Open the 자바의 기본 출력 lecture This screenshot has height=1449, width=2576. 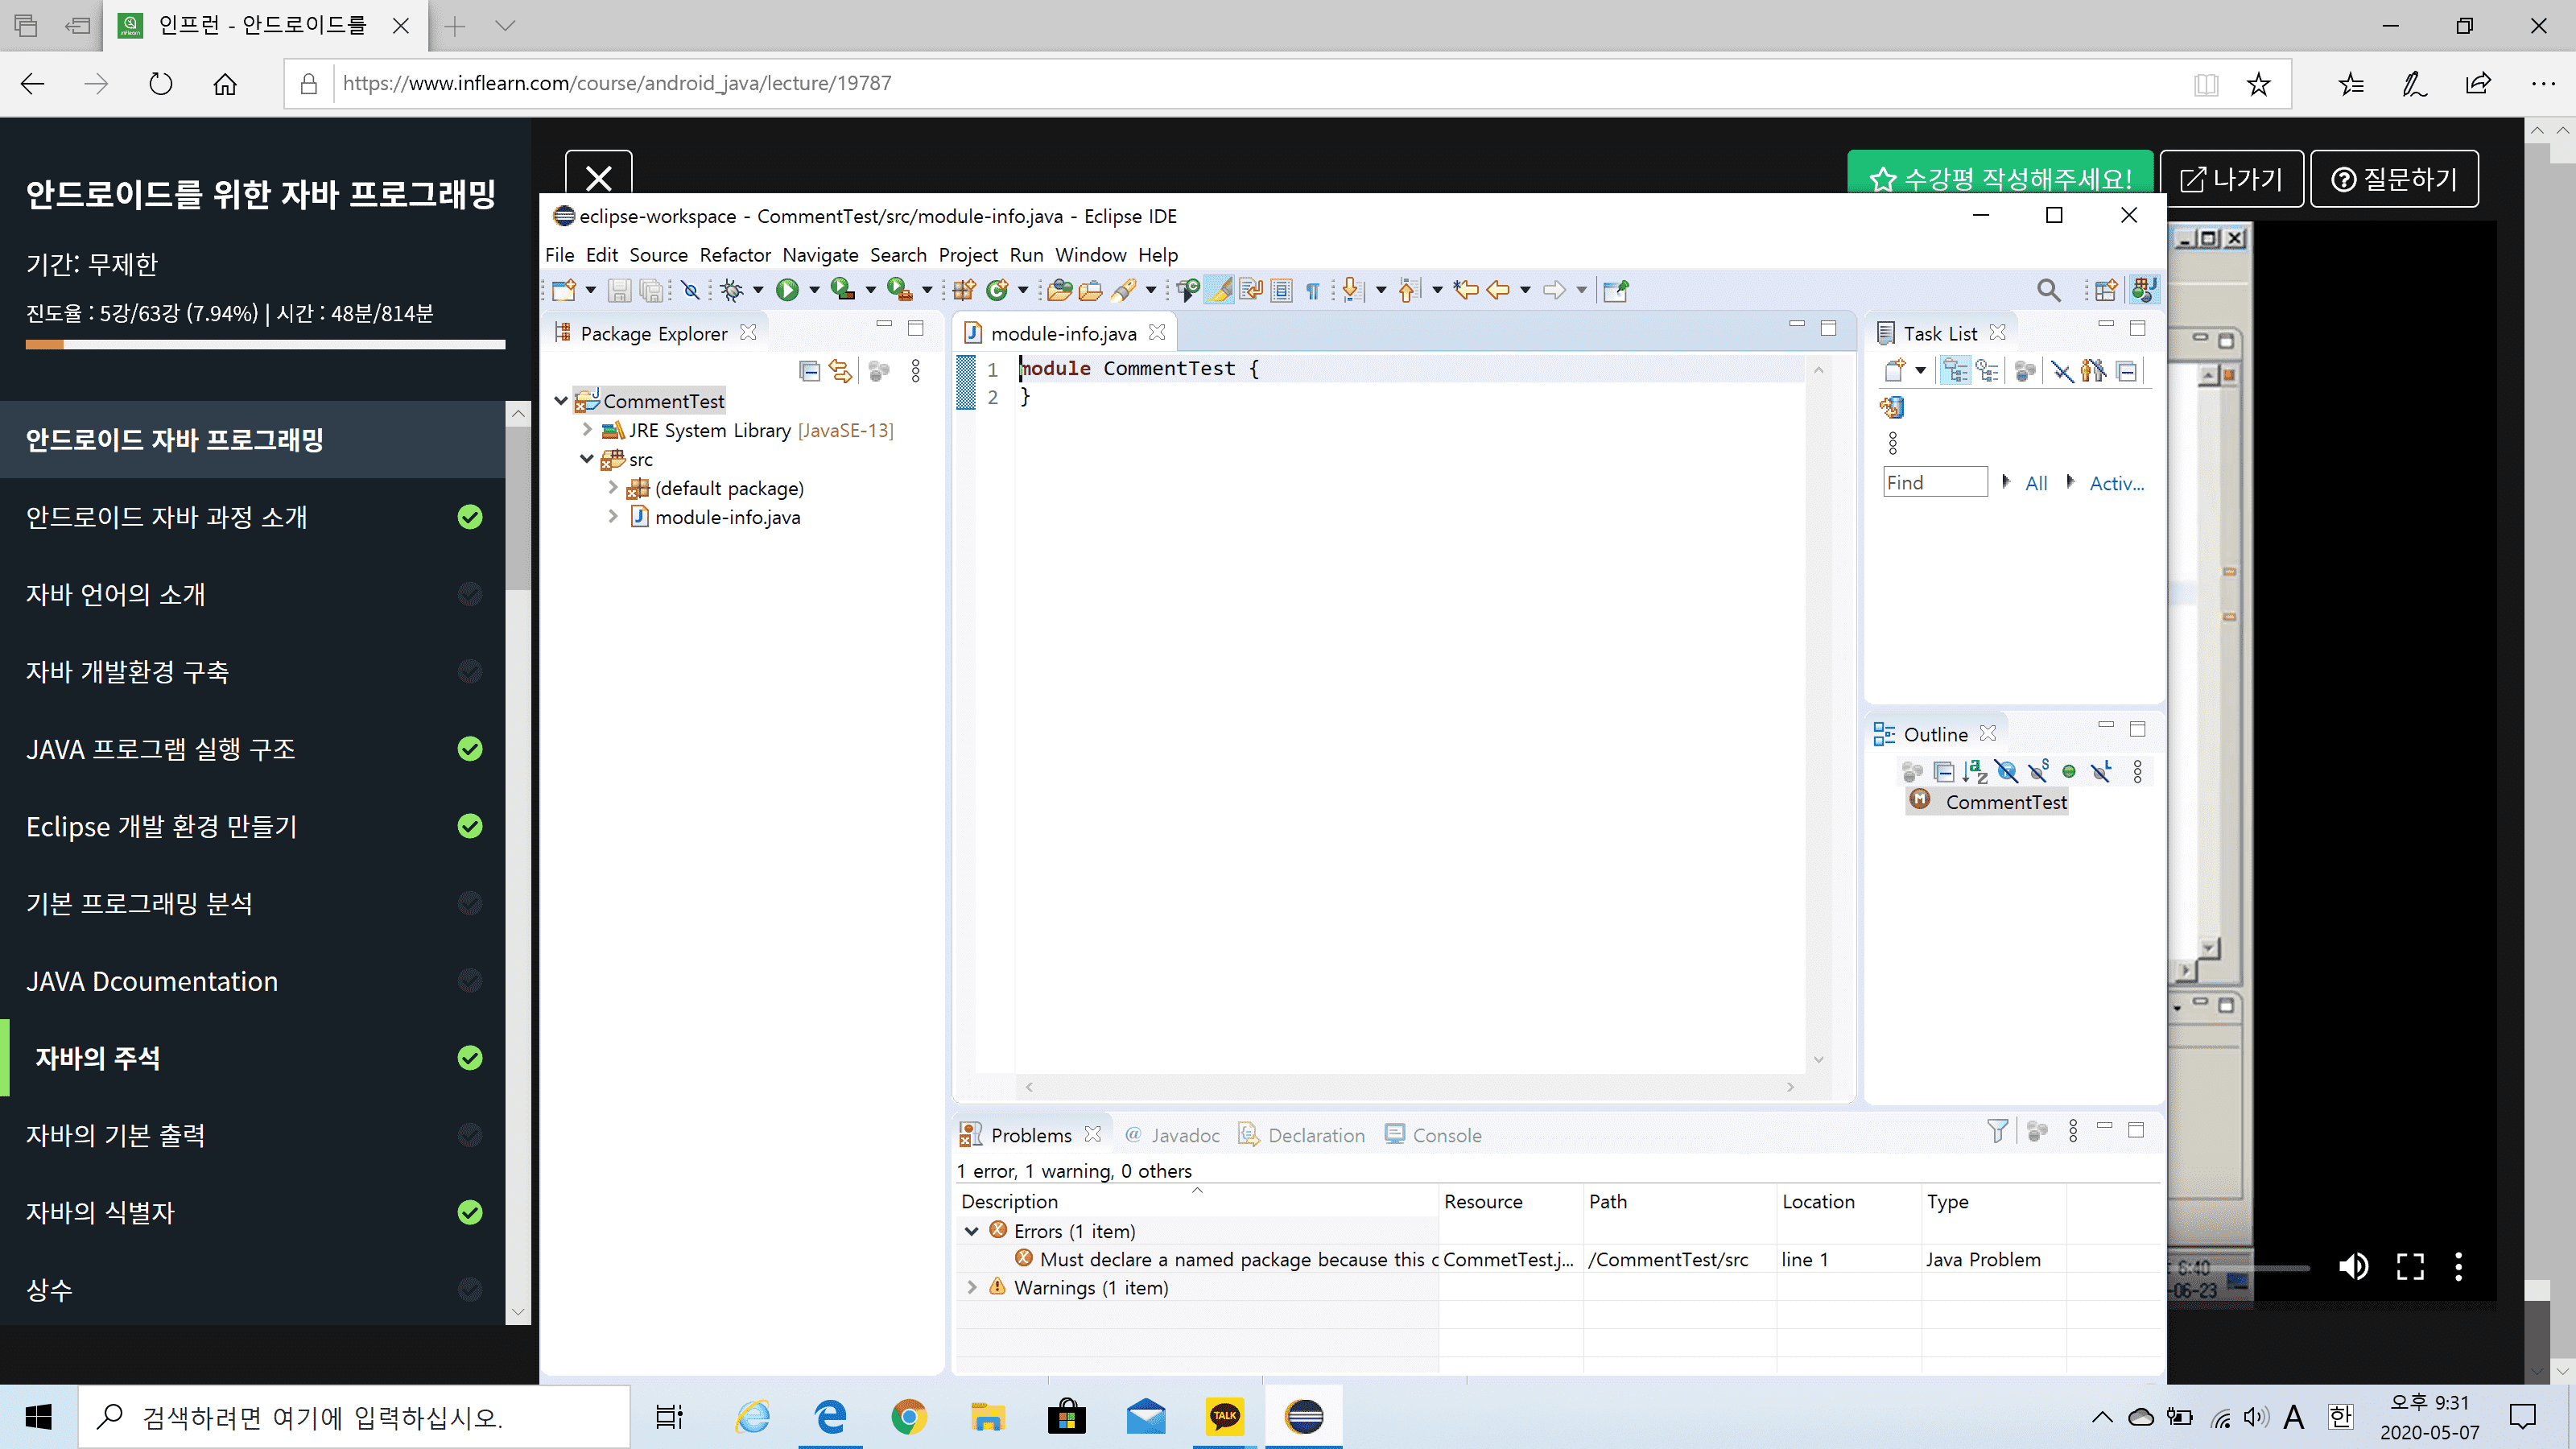coord(116,1135)
